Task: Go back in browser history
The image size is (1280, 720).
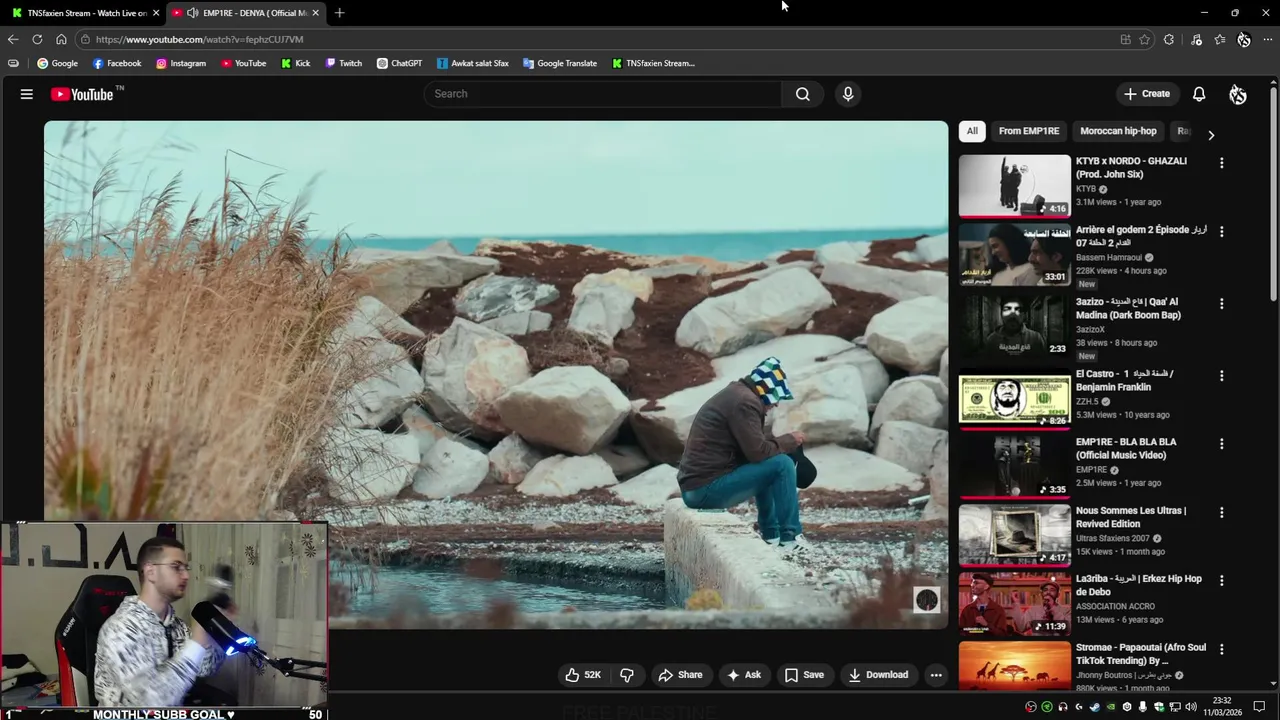Action: [x=13, y=39]
